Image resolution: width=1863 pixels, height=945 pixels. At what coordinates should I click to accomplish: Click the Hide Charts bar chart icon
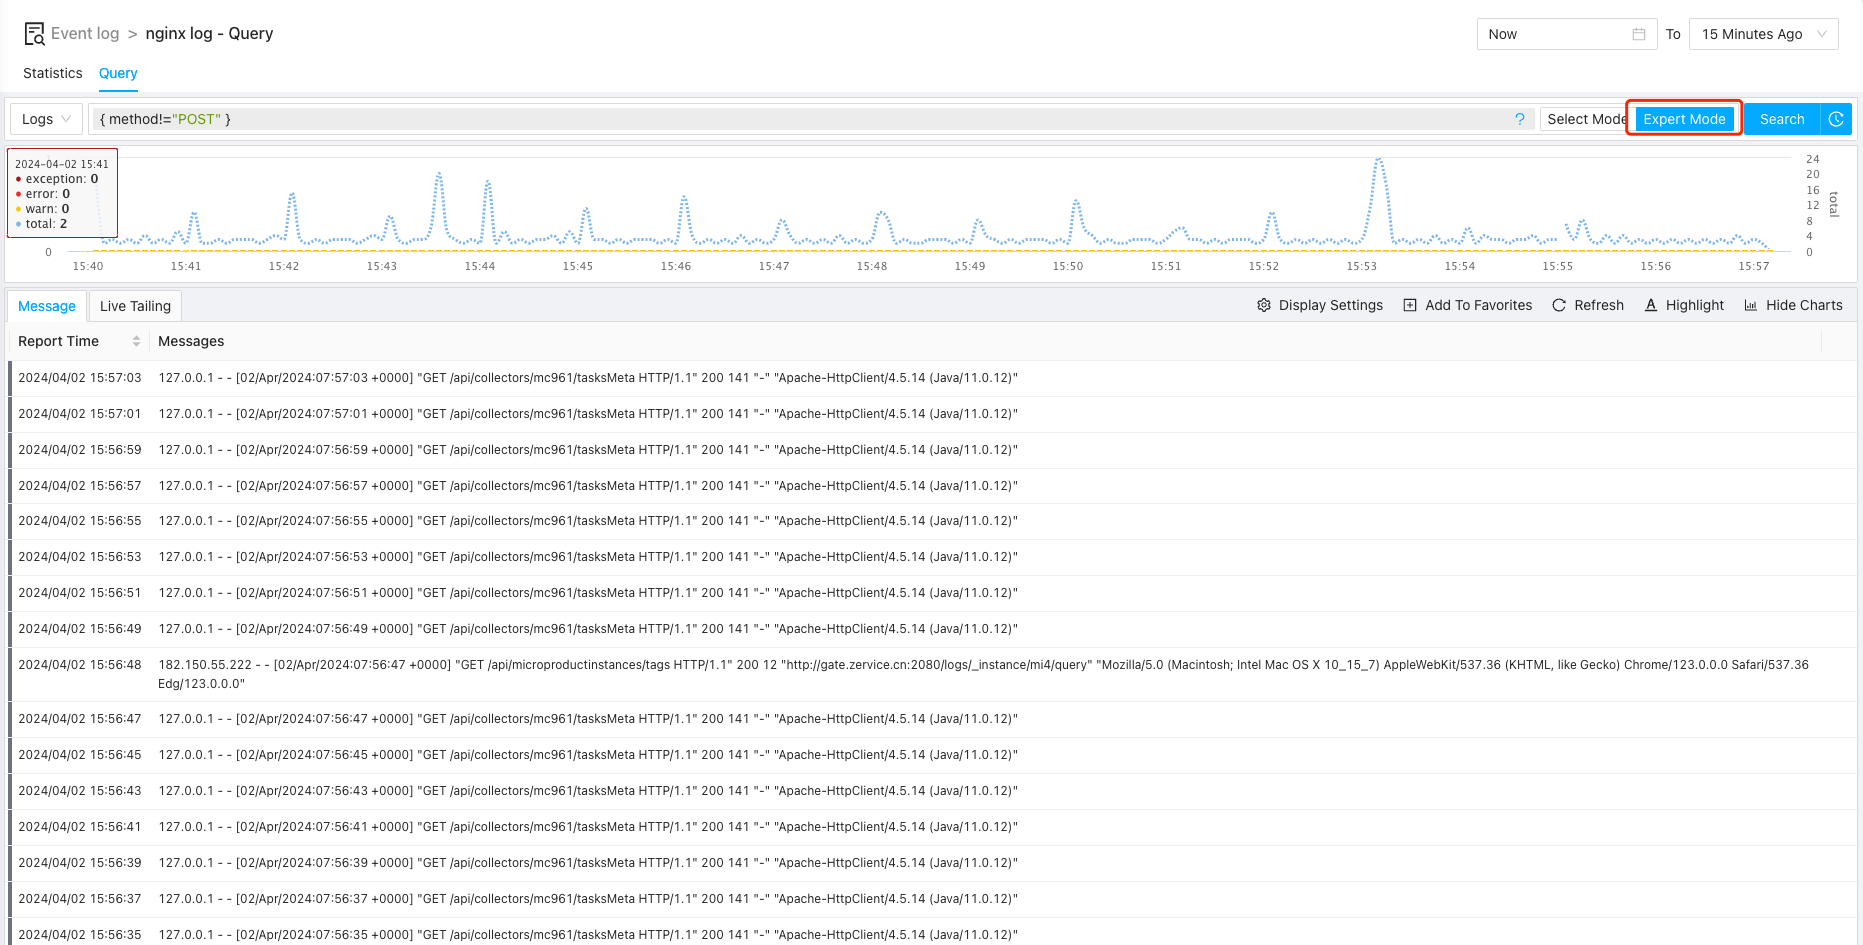[x=1751, y=305]
